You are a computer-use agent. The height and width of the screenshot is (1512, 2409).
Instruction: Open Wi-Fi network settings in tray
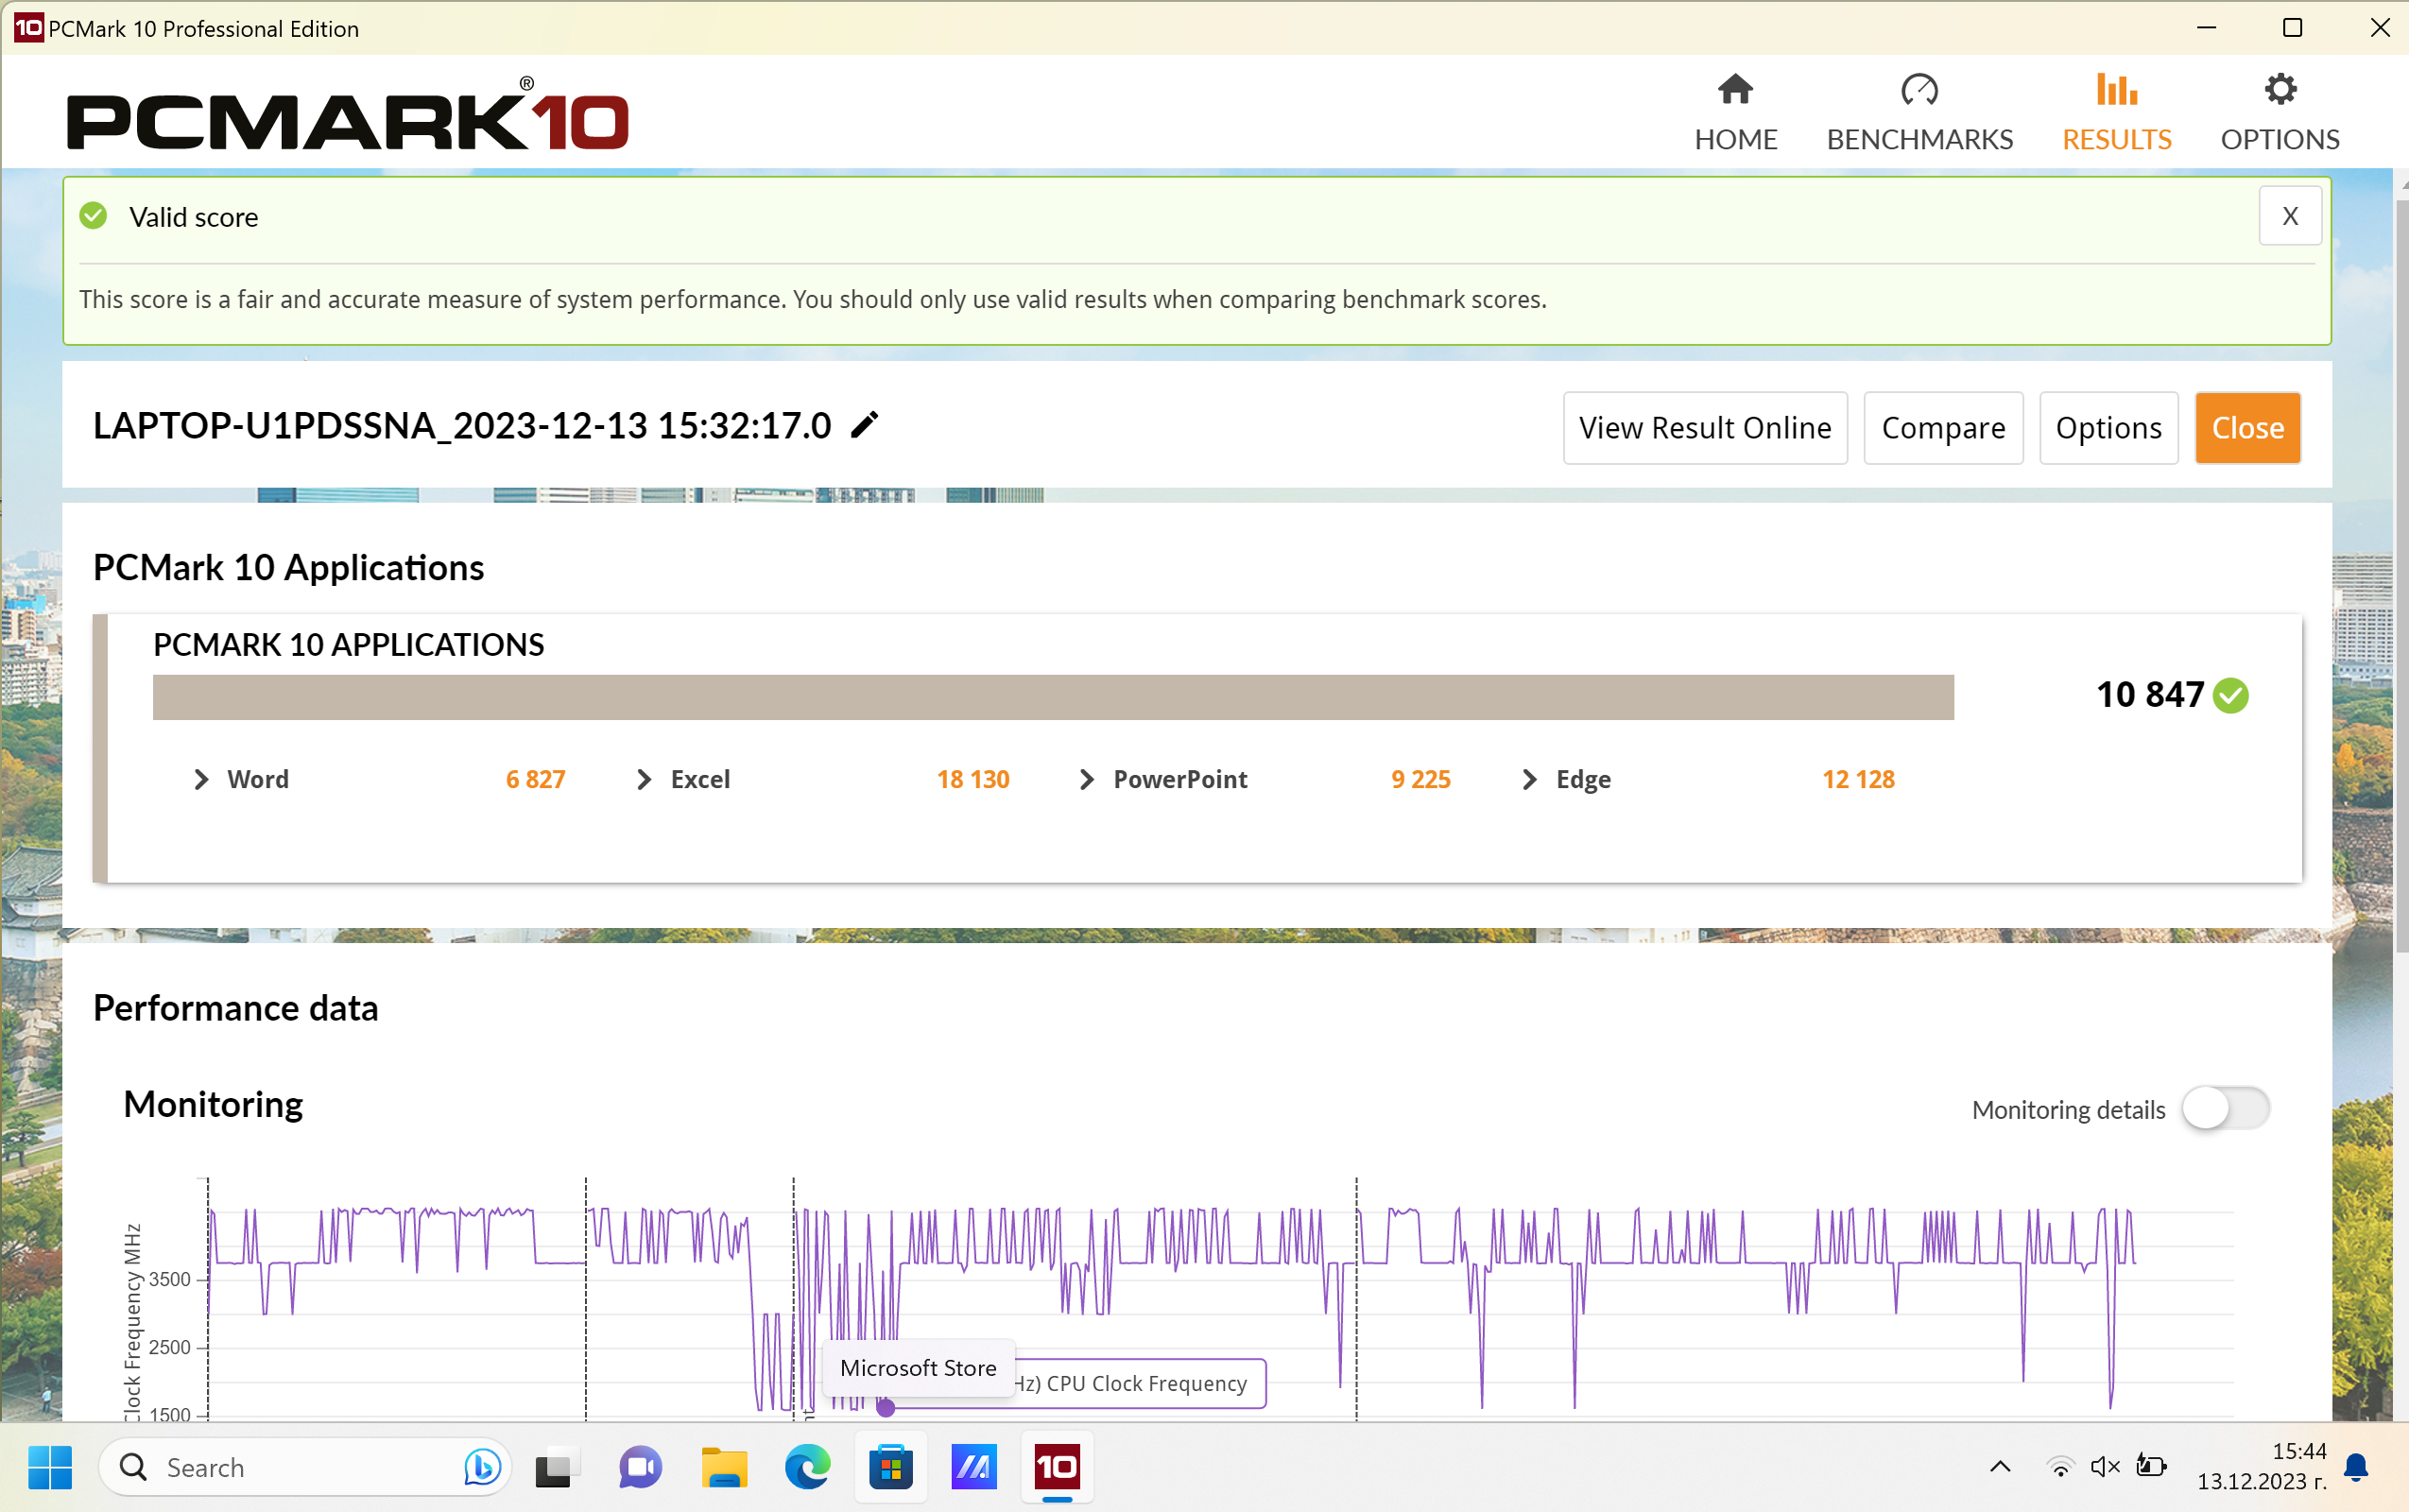click(x=2059, y=1467)
